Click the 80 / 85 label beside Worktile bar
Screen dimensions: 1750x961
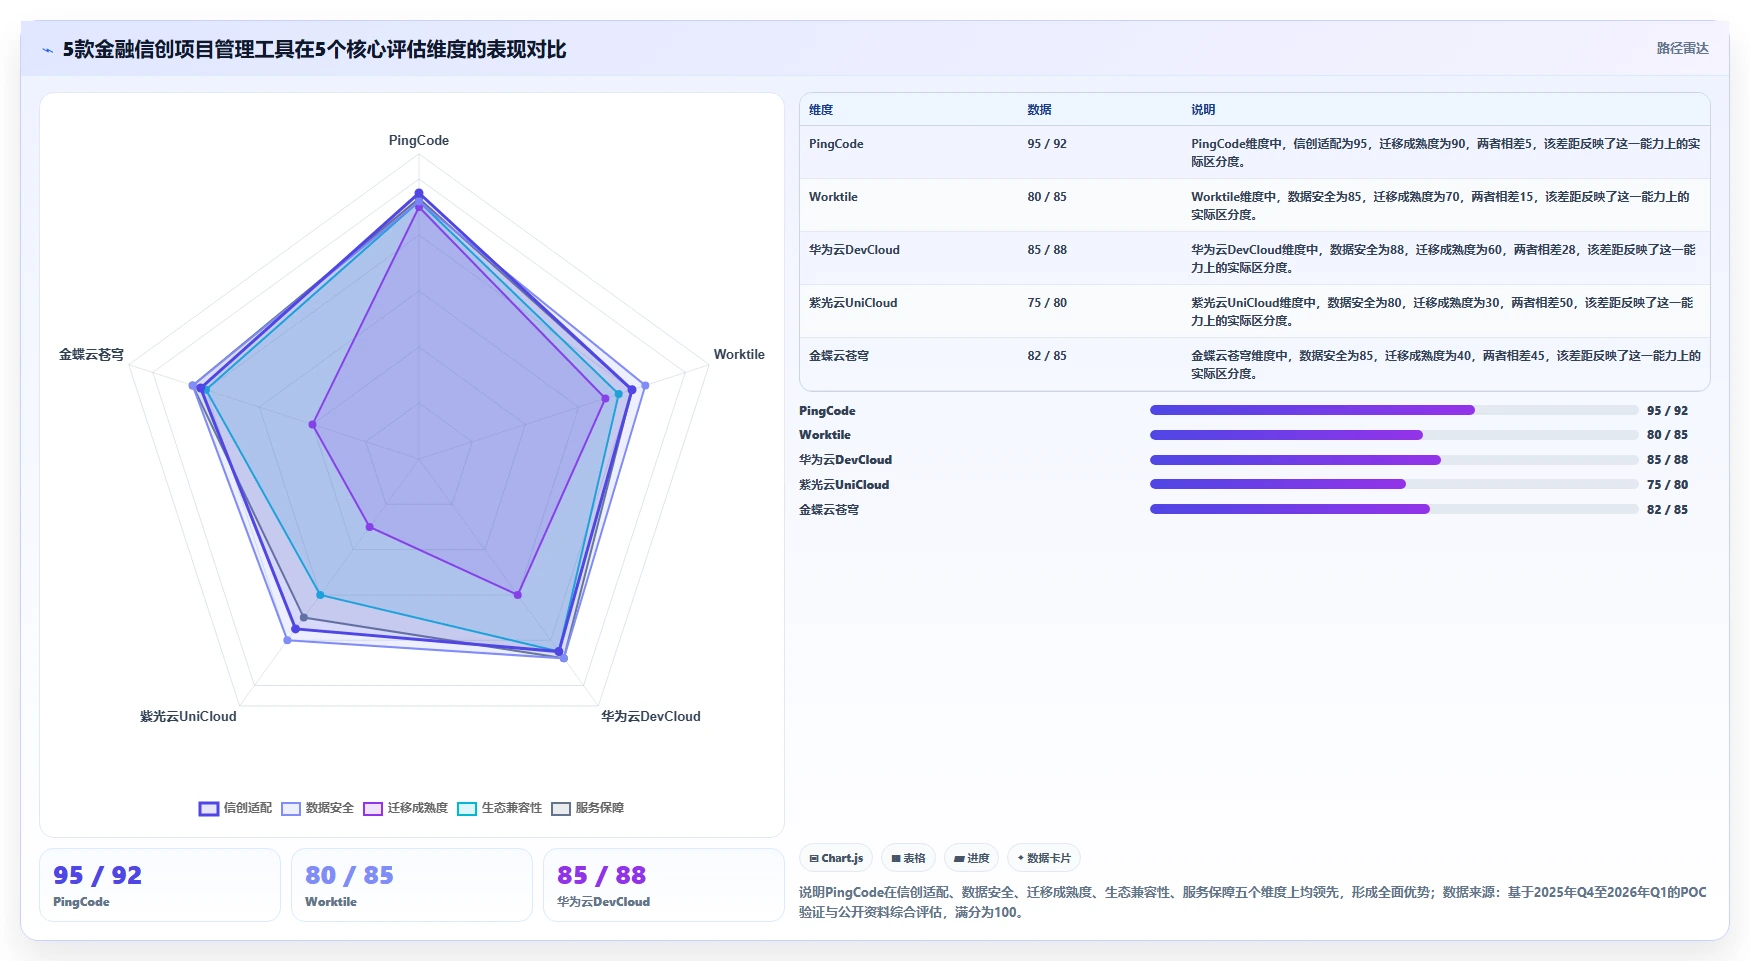pos(1667,435)
